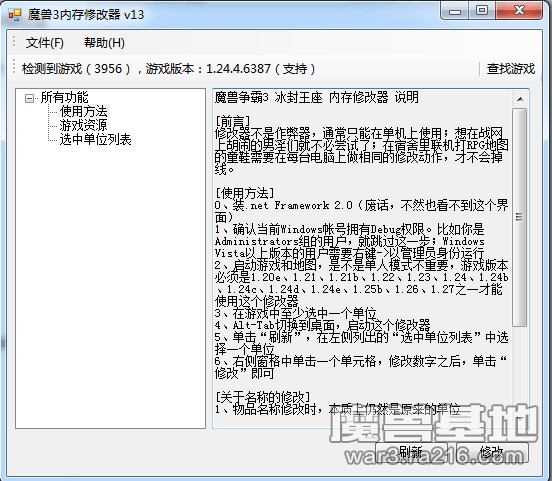Click the app icon in the title bar
This screenshot has width=552, height=481.
coord(15,14)
